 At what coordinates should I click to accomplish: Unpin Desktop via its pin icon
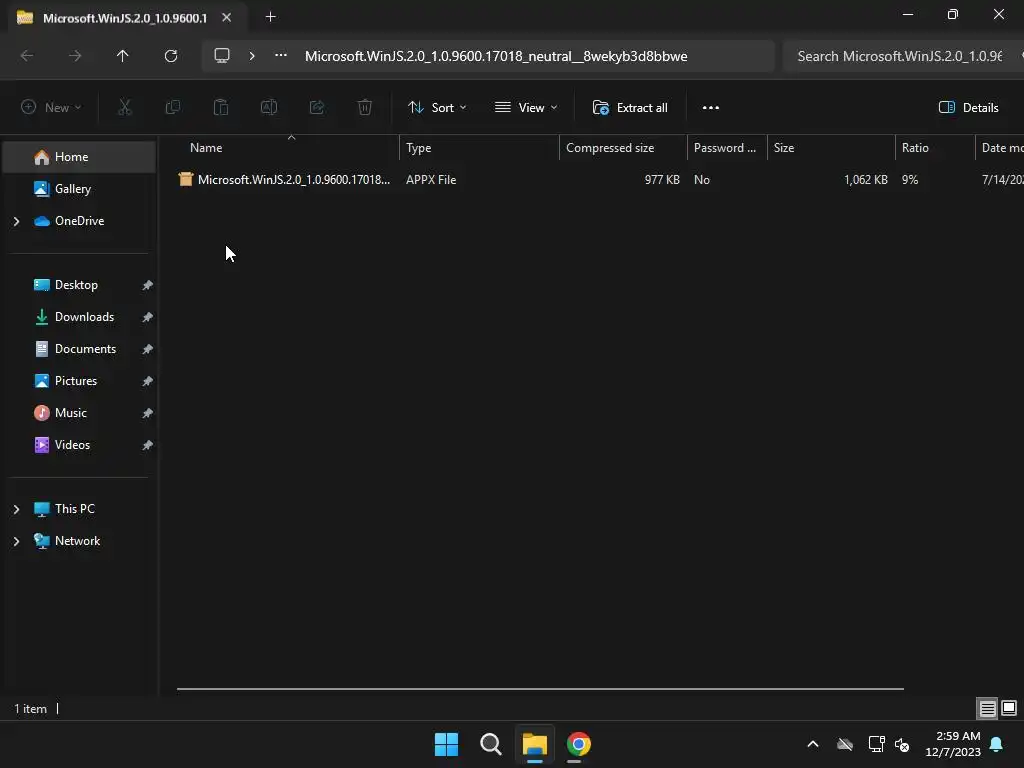tap(148, 285)
